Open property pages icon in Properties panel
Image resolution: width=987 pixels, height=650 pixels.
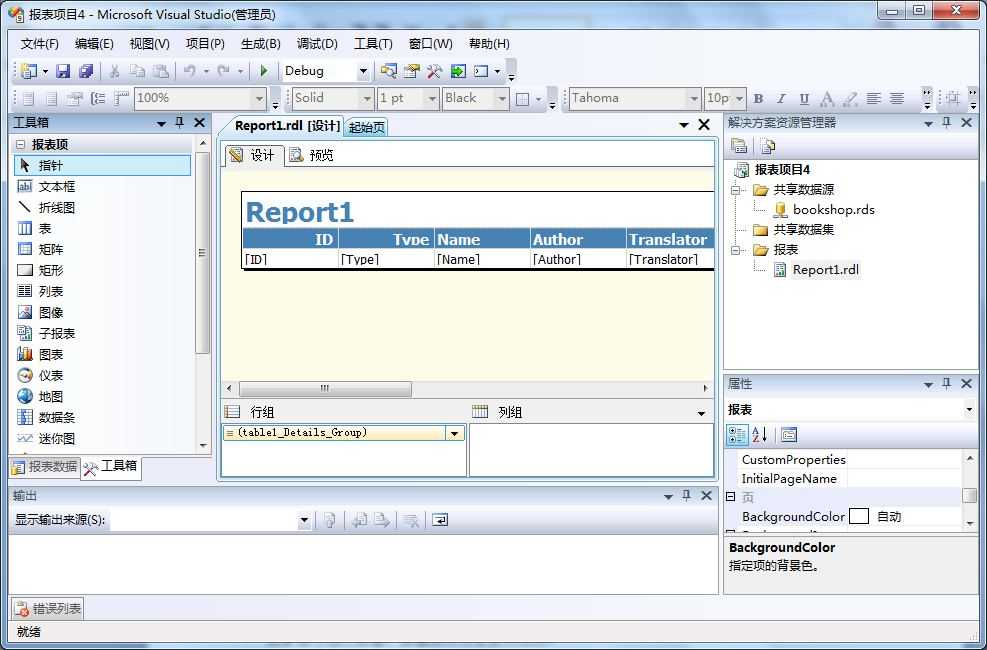pyautogui.click(x=789, y=434)
